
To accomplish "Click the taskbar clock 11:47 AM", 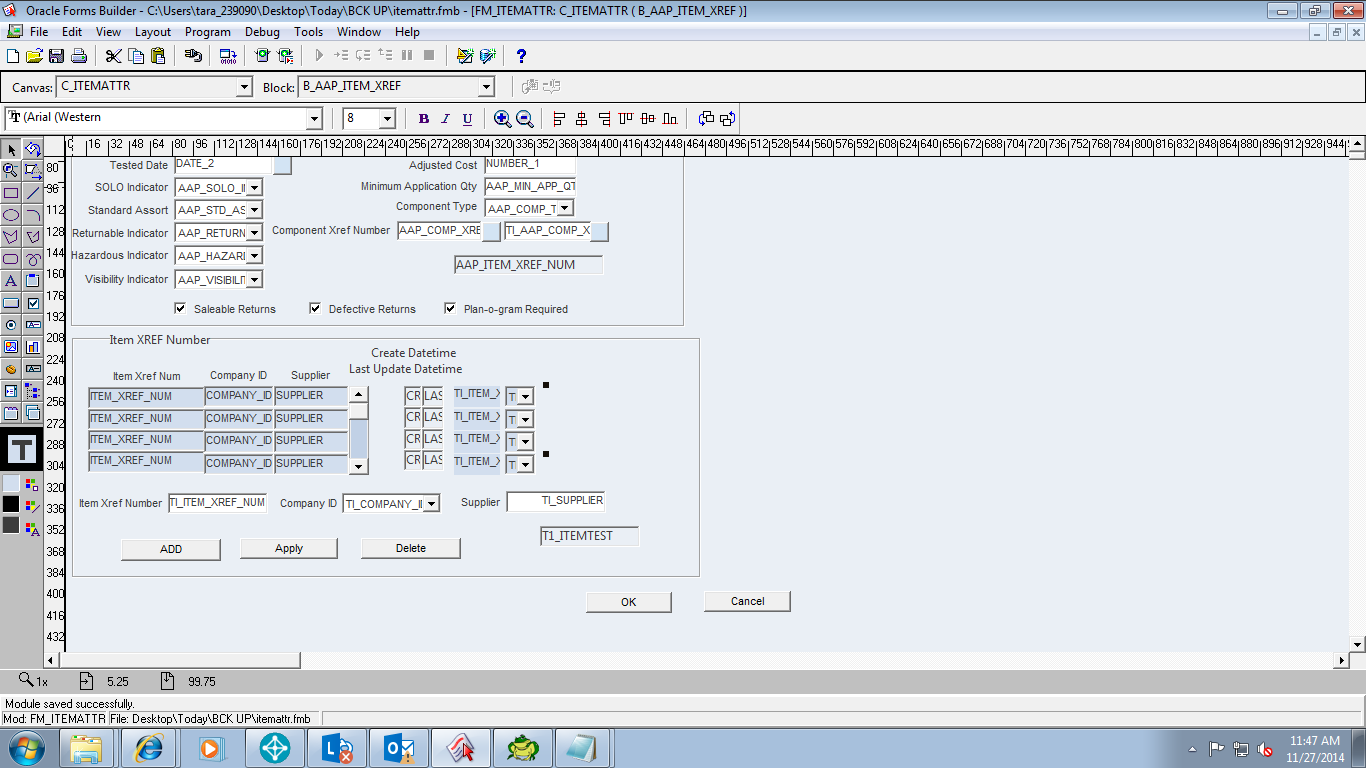I will pos(1315,741).
